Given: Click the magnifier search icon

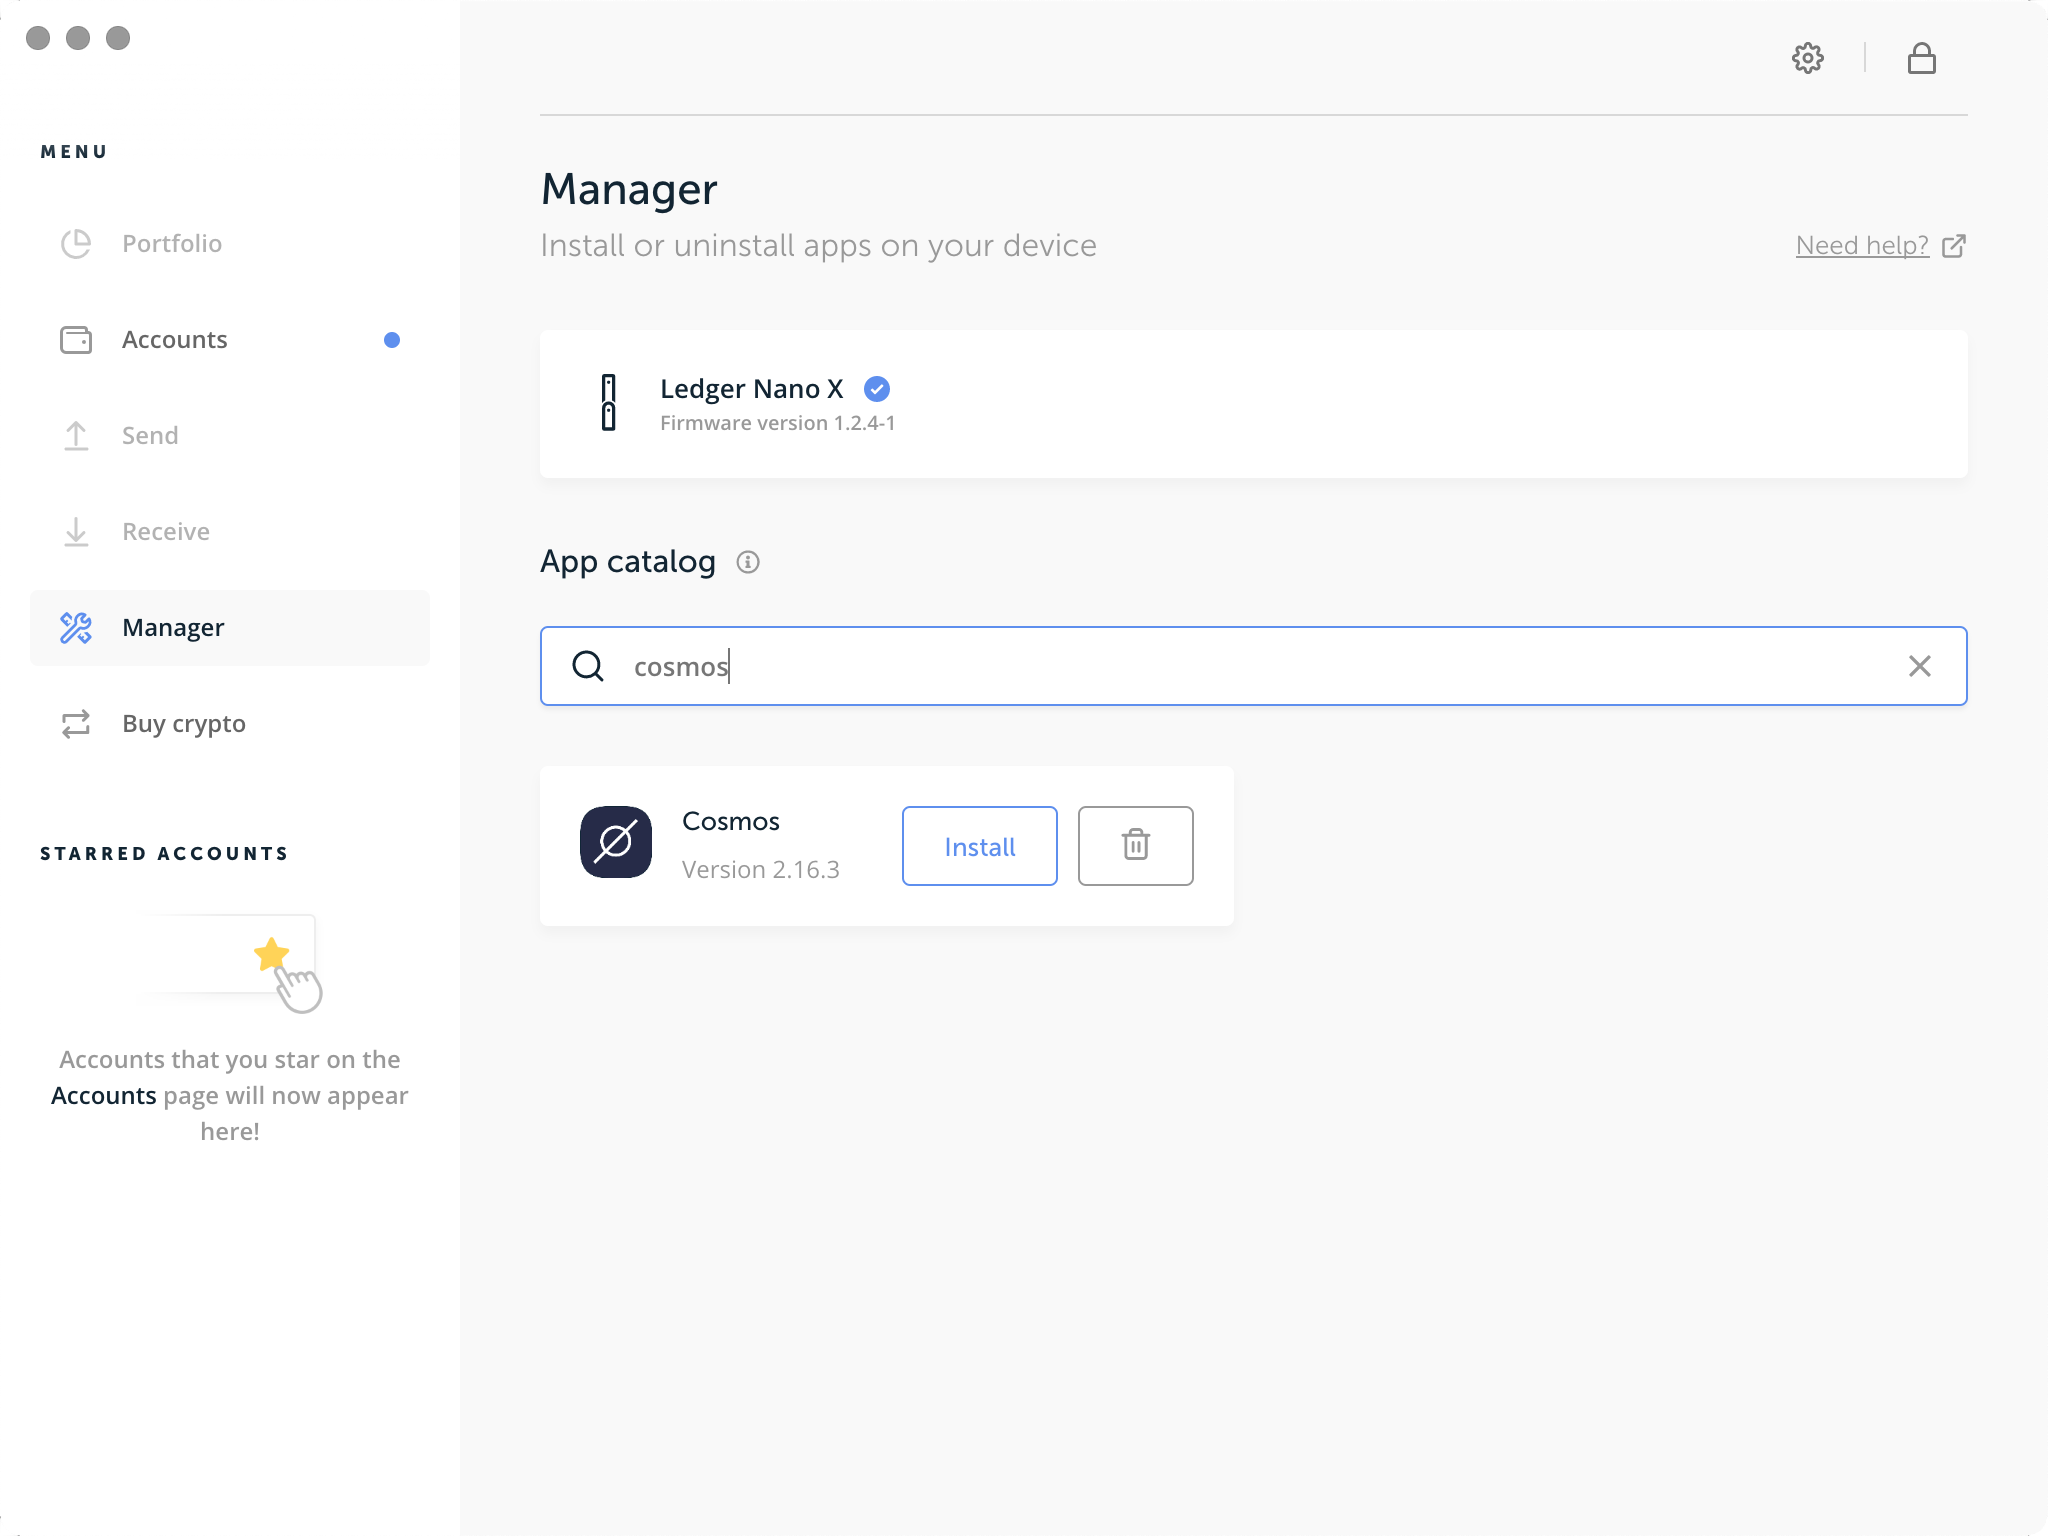Looking at the screenshot, I should (588, 666).
